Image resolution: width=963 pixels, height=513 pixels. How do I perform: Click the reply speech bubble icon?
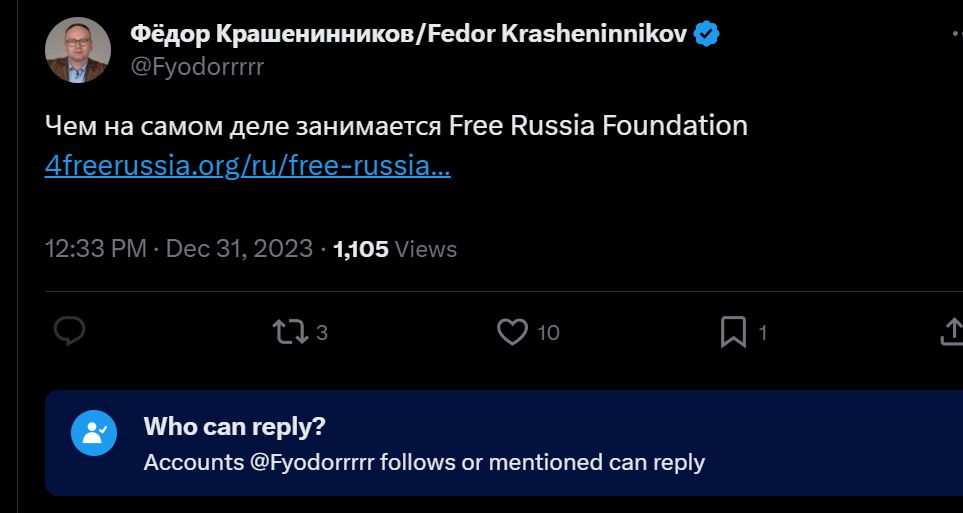(69, 332)
